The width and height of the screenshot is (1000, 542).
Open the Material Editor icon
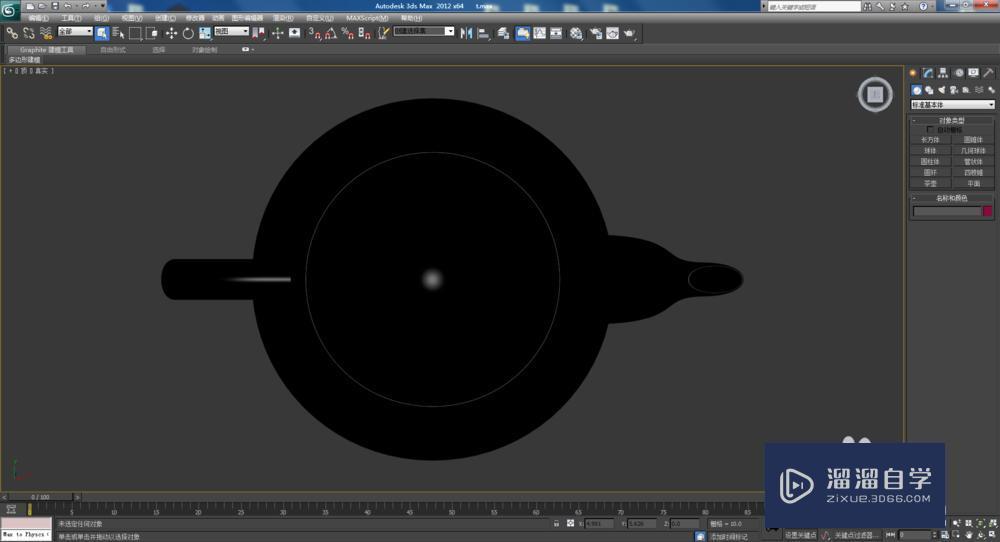[x=576, y=33]
